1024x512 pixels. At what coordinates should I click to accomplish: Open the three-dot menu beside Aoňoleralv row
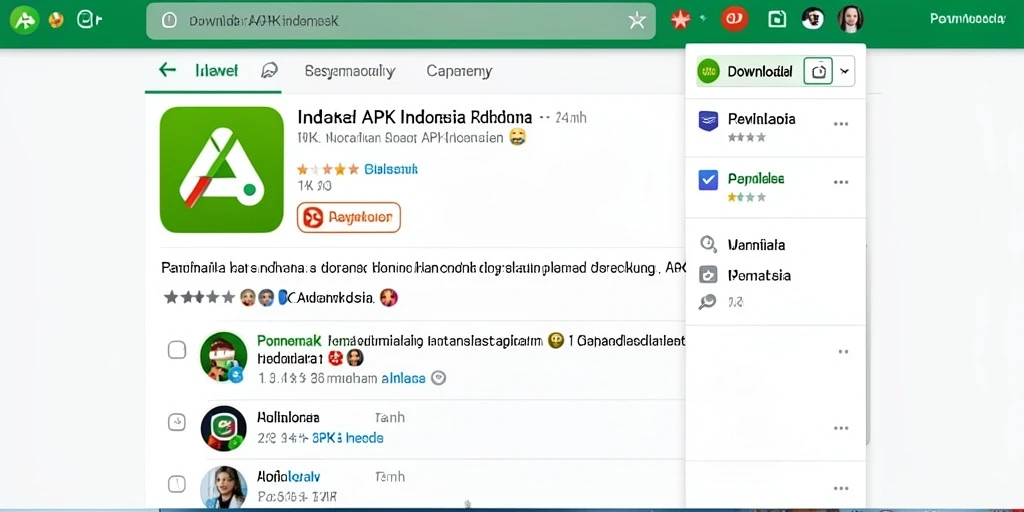pos(841,488)
